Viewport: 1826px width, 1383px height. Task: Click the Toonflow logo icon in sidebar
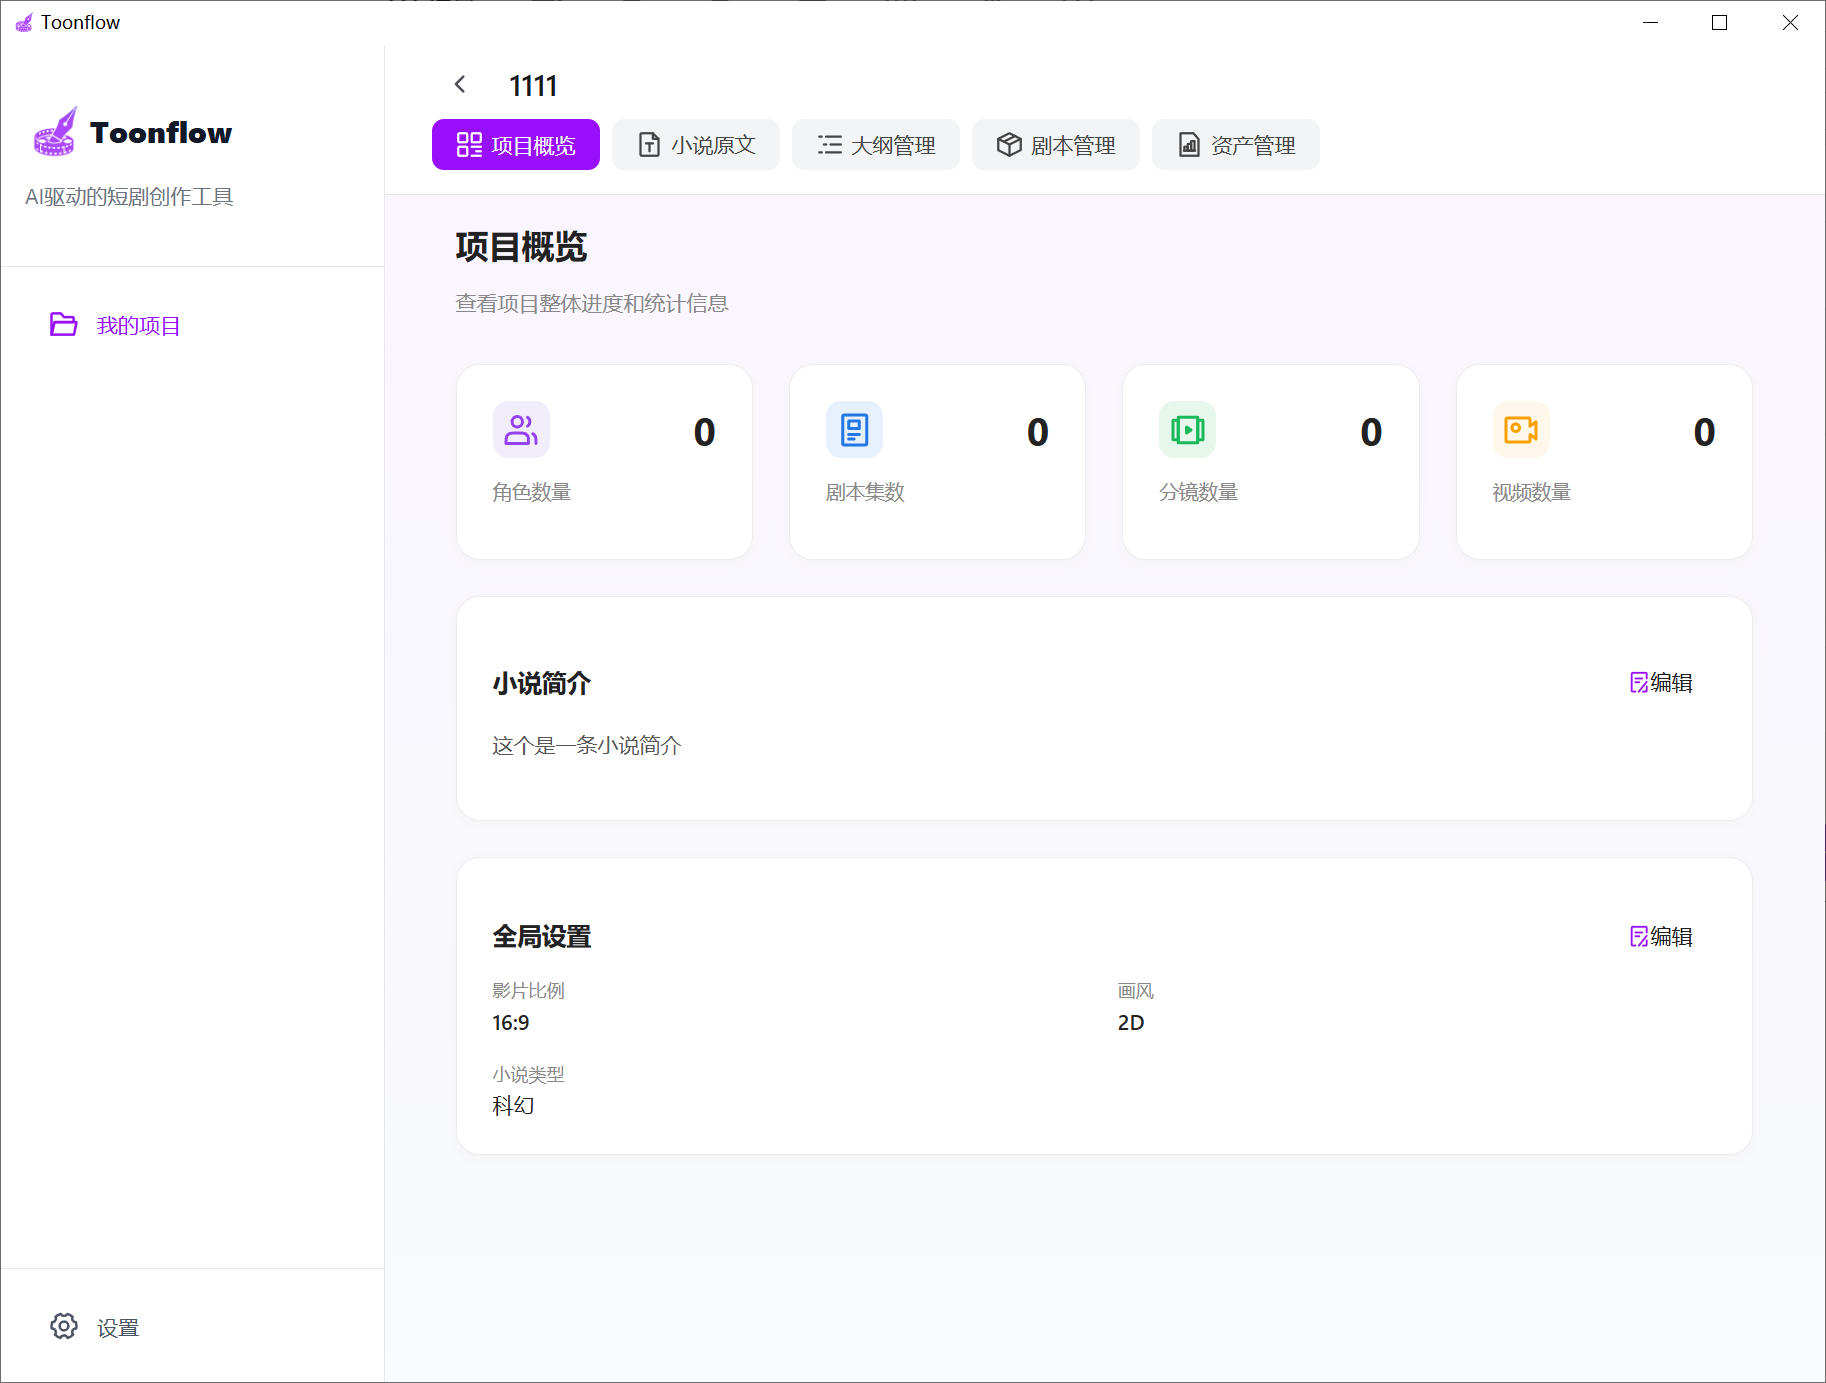[x=55, y=132]
